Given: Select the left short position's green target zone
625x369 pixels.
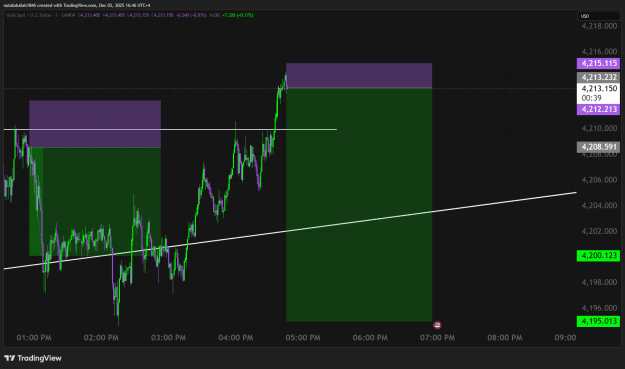Looking at the screenshot, I should pyautogui.click(x=95, y=202).
